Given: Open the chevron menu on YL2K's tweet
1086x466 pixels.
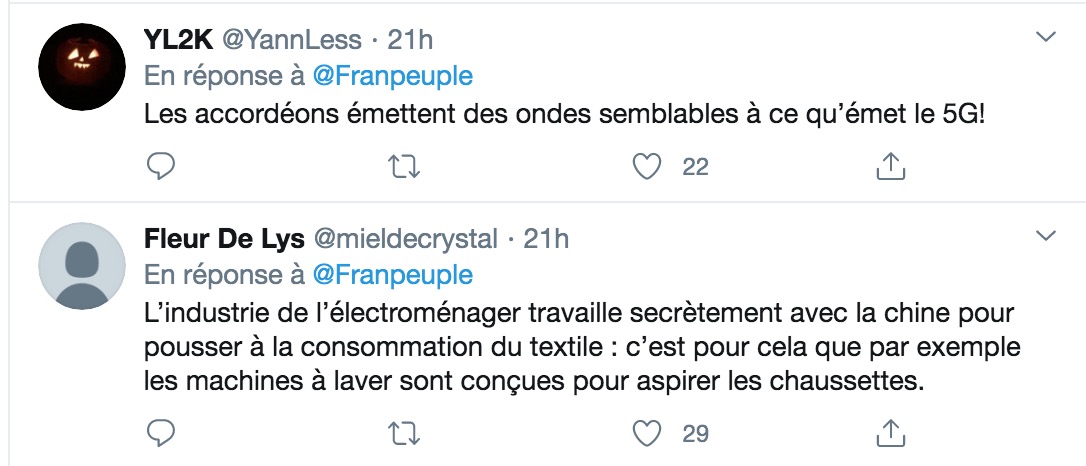Looking at the screenshot, I should pos(1045,37).
